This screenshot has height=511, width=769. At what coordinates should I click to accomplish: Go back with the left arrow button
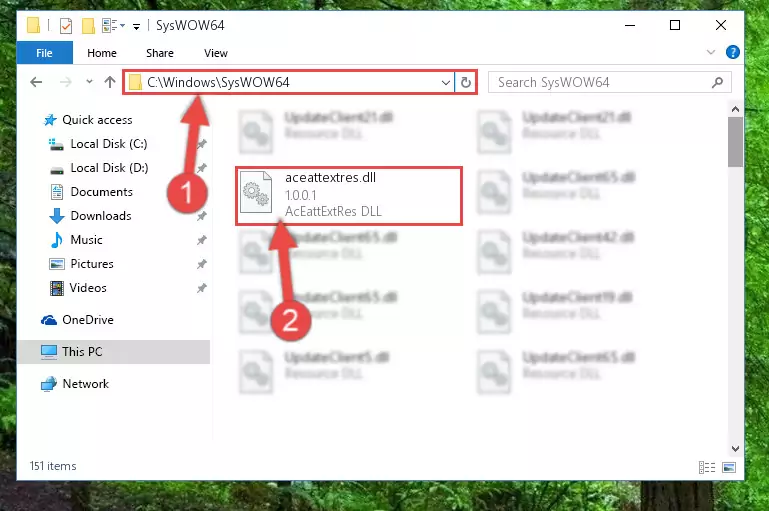pyautogui.click(x=36, y=82)
